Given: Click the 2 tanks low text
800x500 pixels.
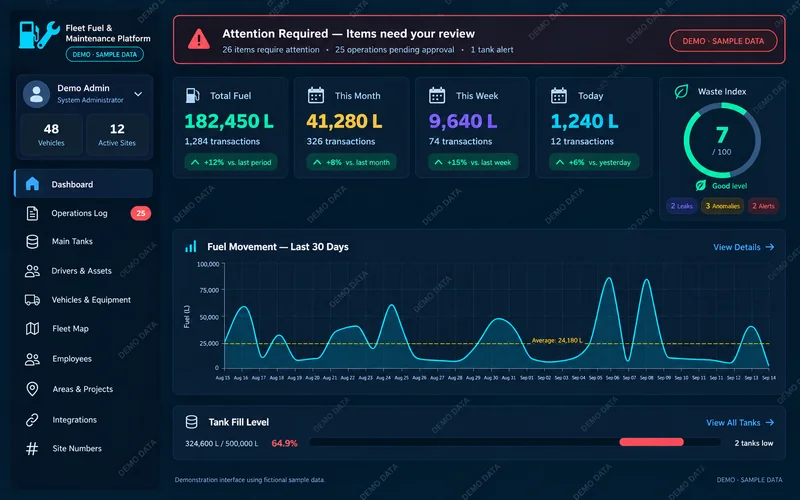Looking at the screenshot, I should coord(754,443).
